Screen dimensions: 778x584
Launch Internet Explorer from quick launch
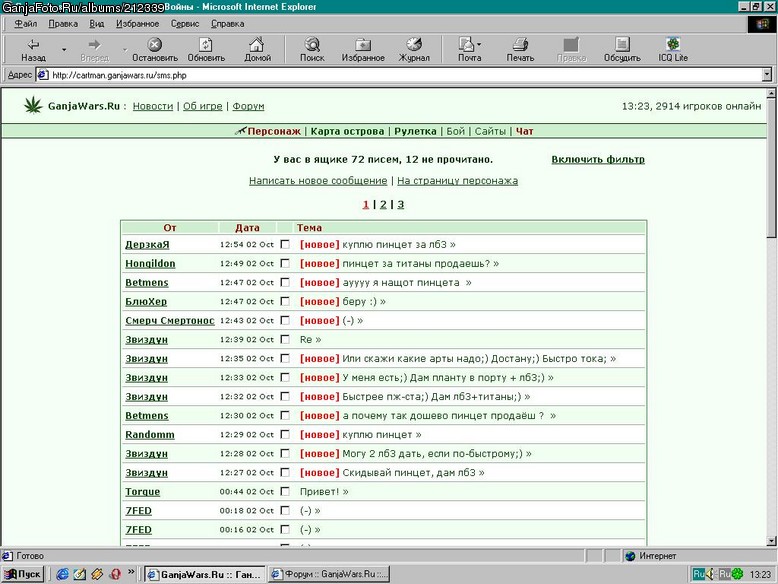[x=63, y=574]
